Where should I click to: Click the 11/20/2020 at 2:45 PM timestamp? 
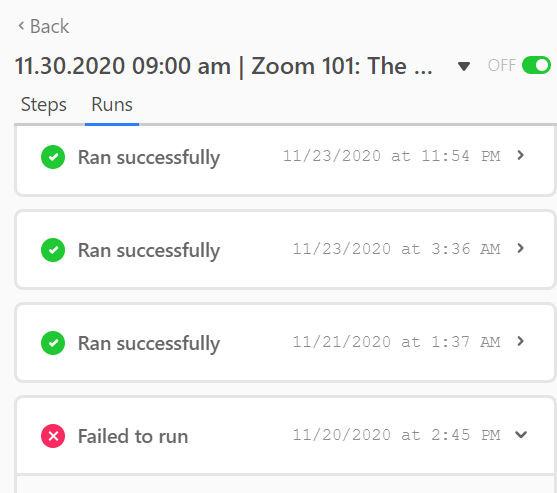click(x=396, y=435)
